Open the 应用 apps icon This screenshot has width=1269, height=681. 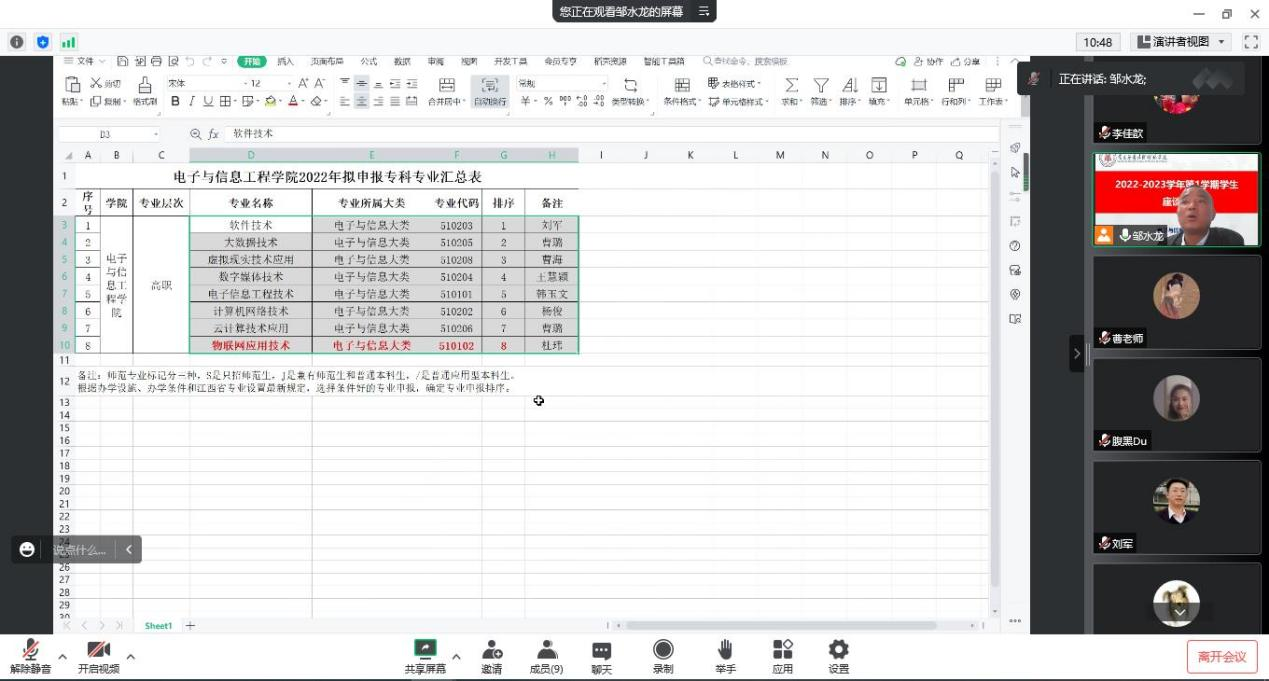click(782, 650)
